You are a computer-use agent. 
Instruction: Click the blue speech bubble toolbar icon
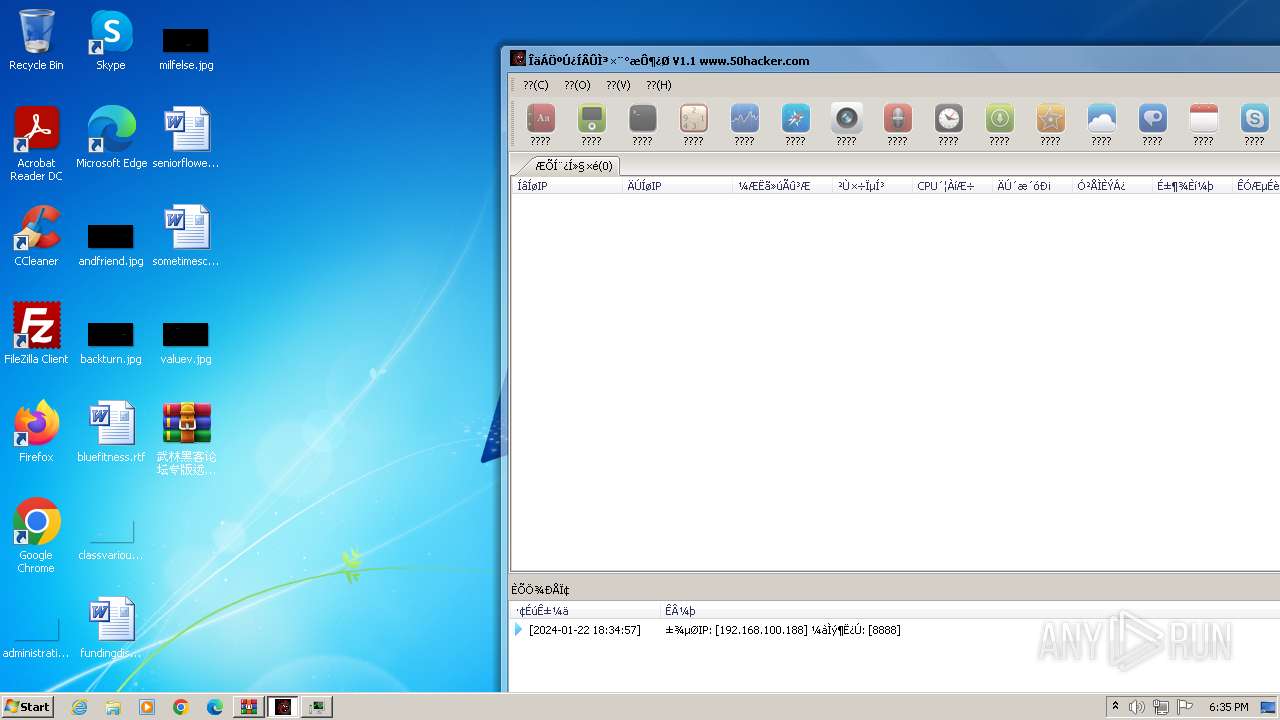click(1153, 119)
